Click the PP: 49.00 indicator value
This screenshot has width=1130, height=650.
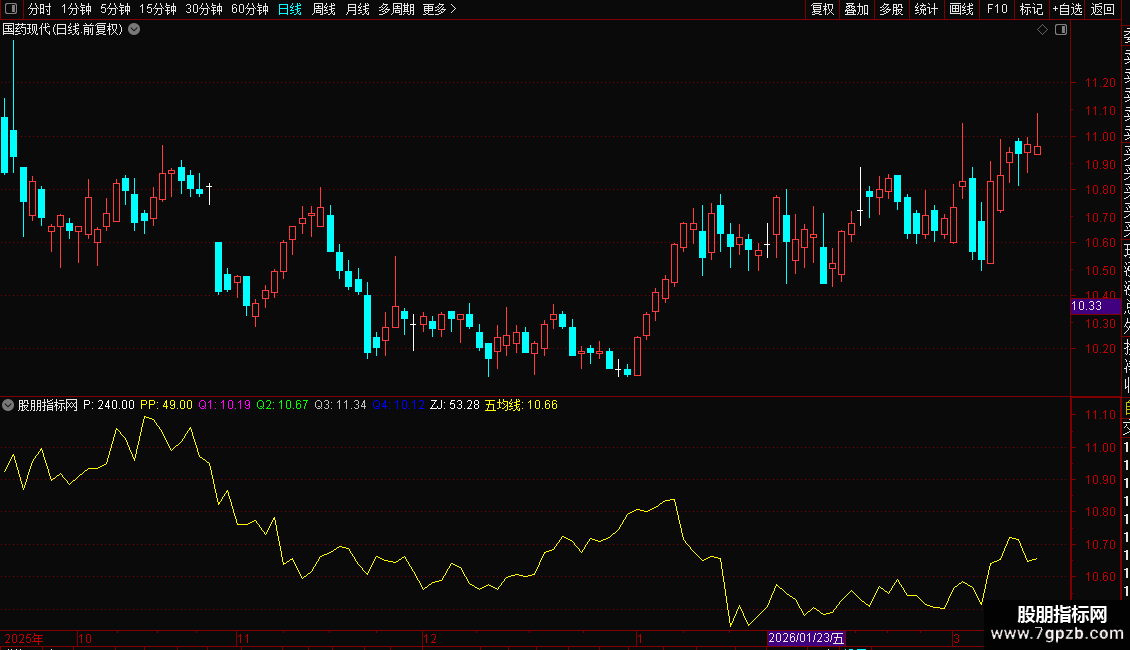point(166,405)
